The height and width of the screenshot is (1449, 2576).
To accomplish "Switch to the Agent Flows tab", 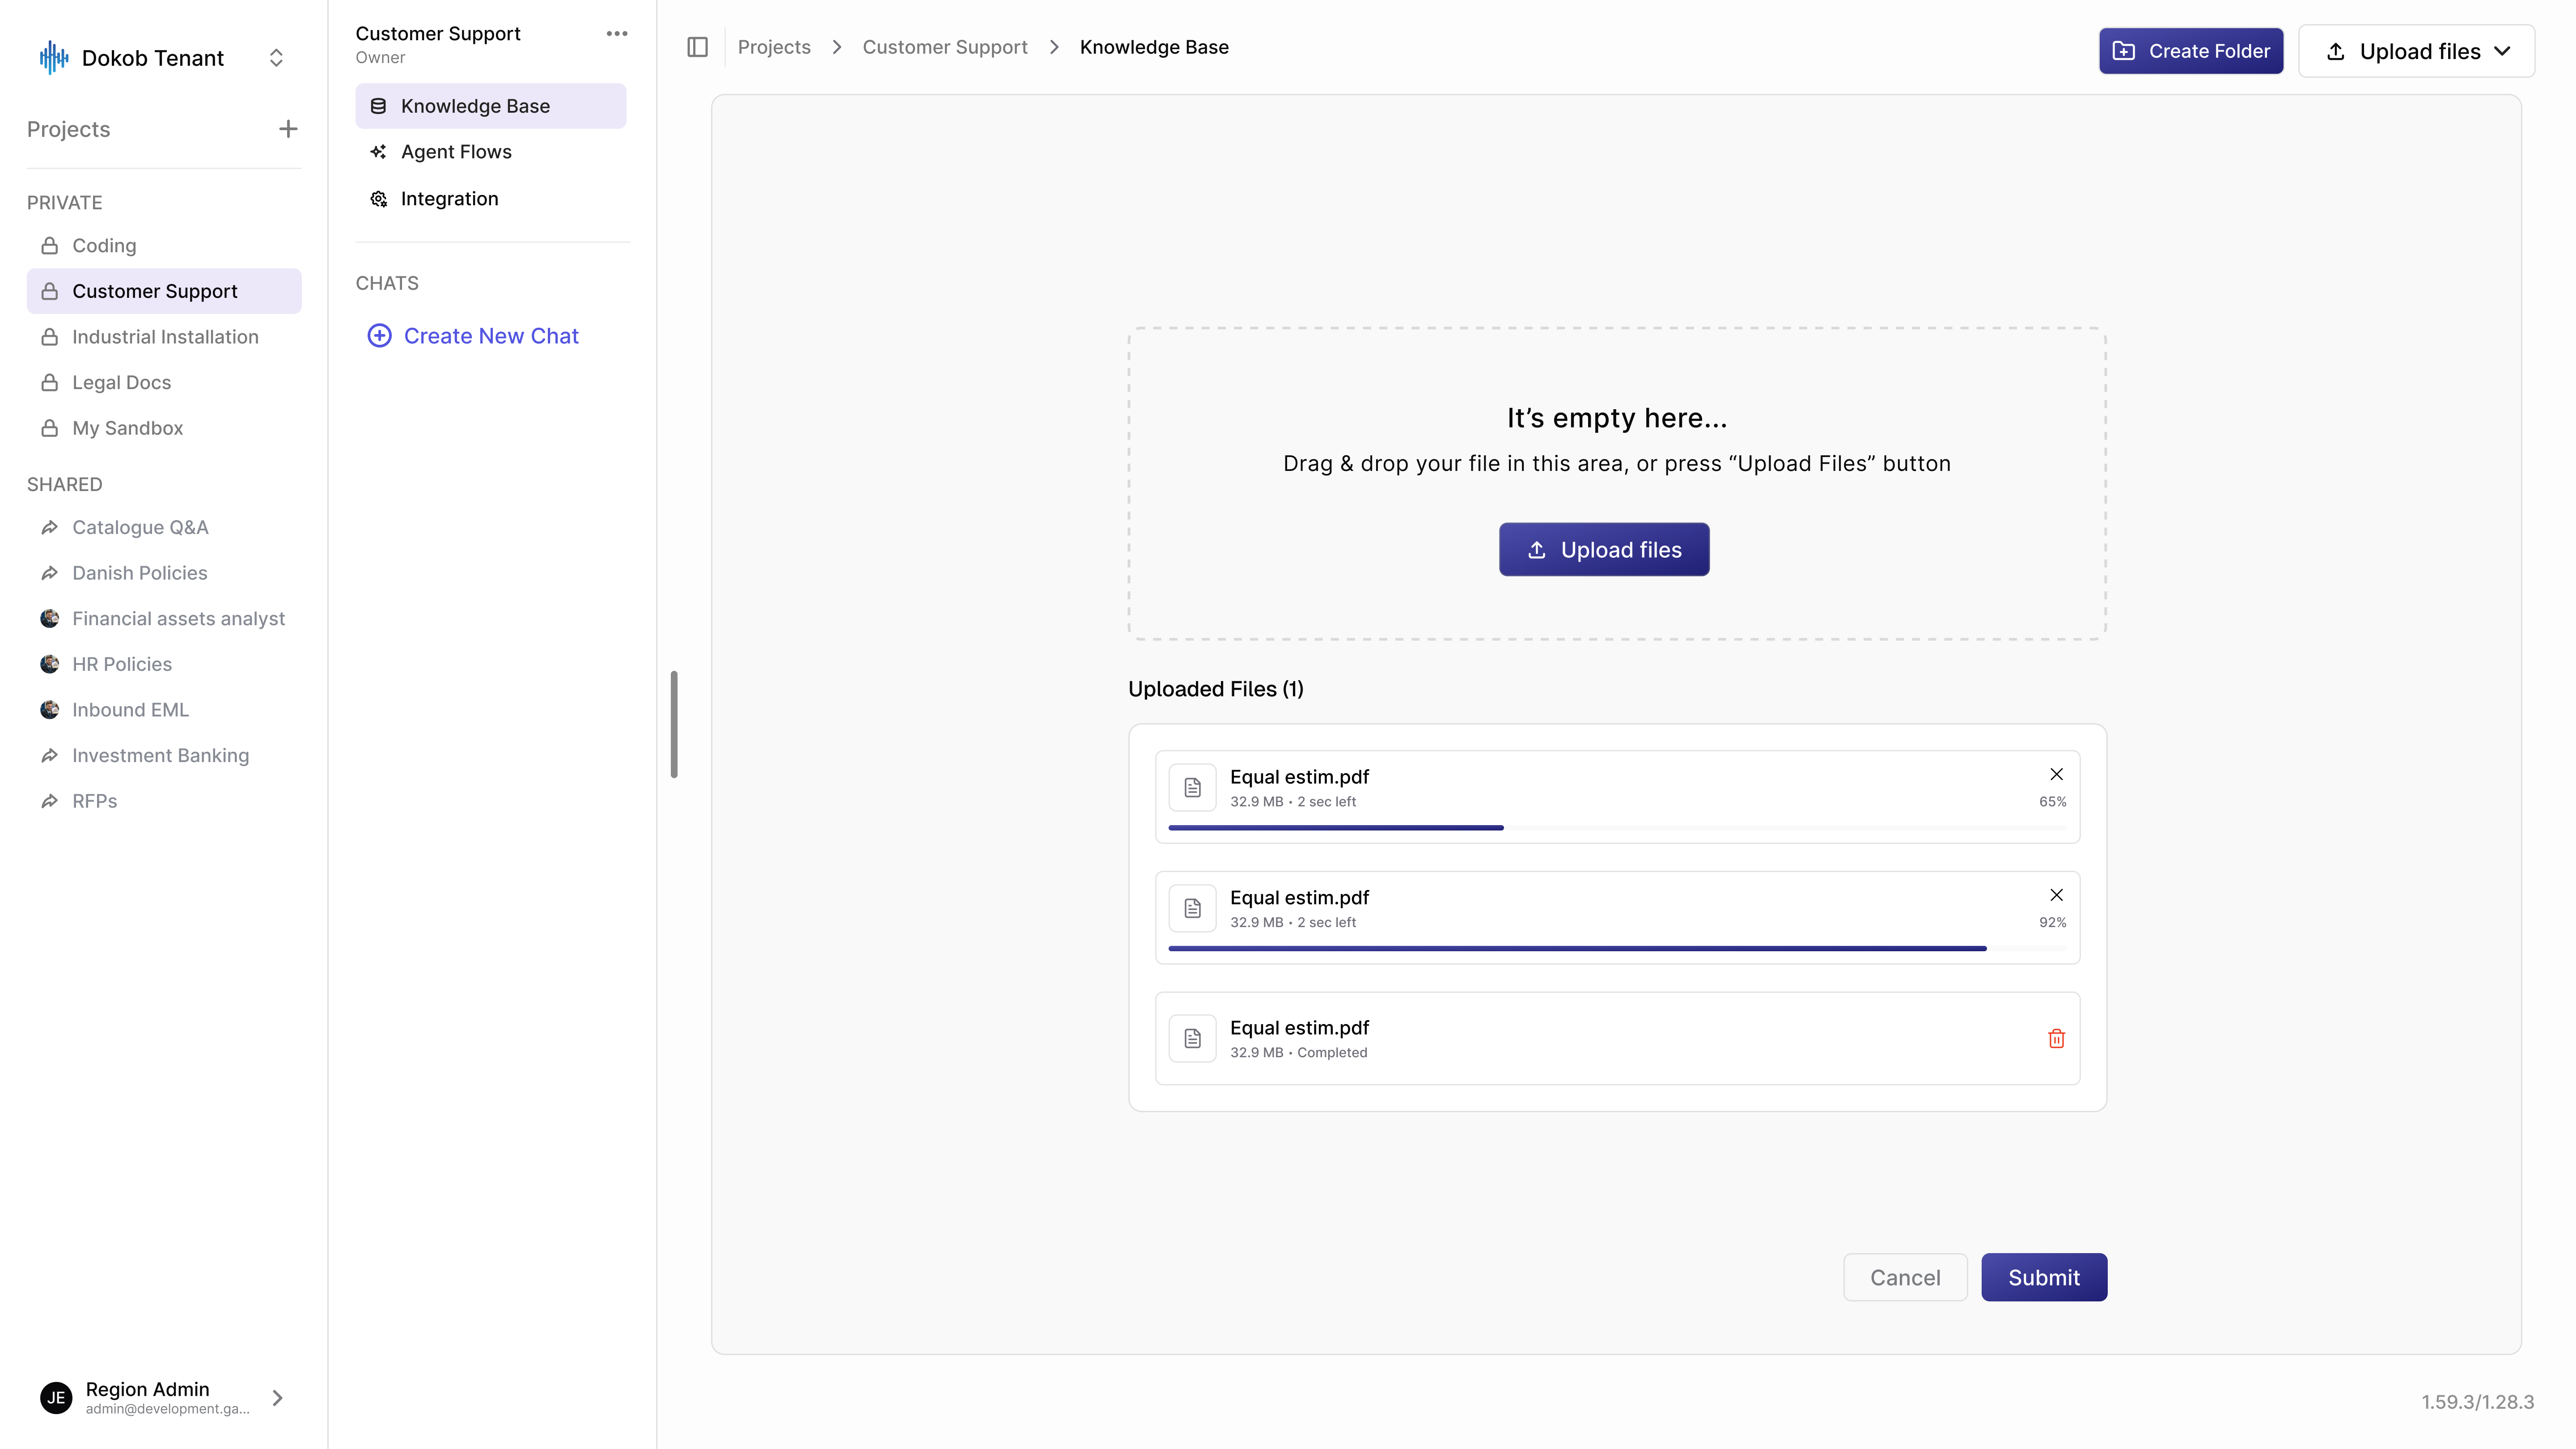I will coord(491,152).
